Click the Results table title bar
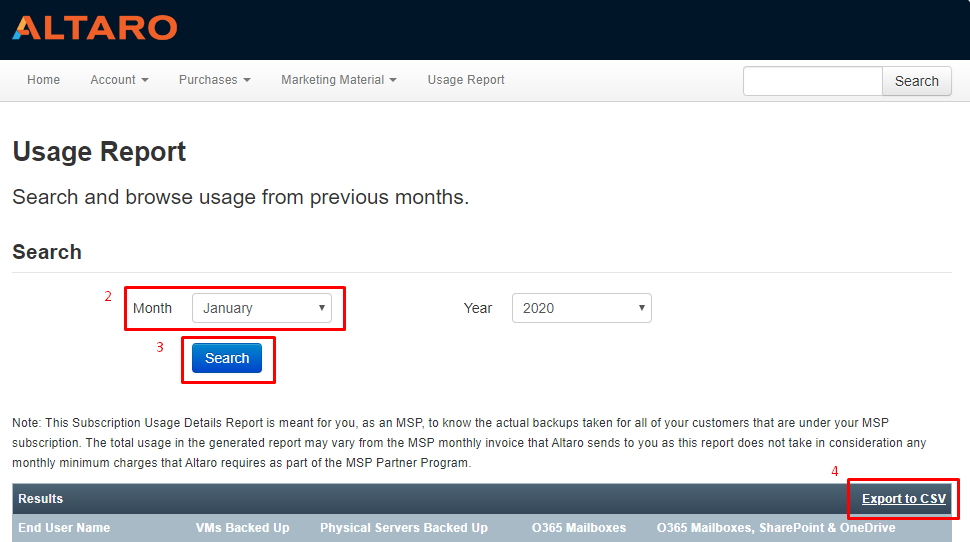Viewport: 970px width, 542px height. click(x=400, y=499)
